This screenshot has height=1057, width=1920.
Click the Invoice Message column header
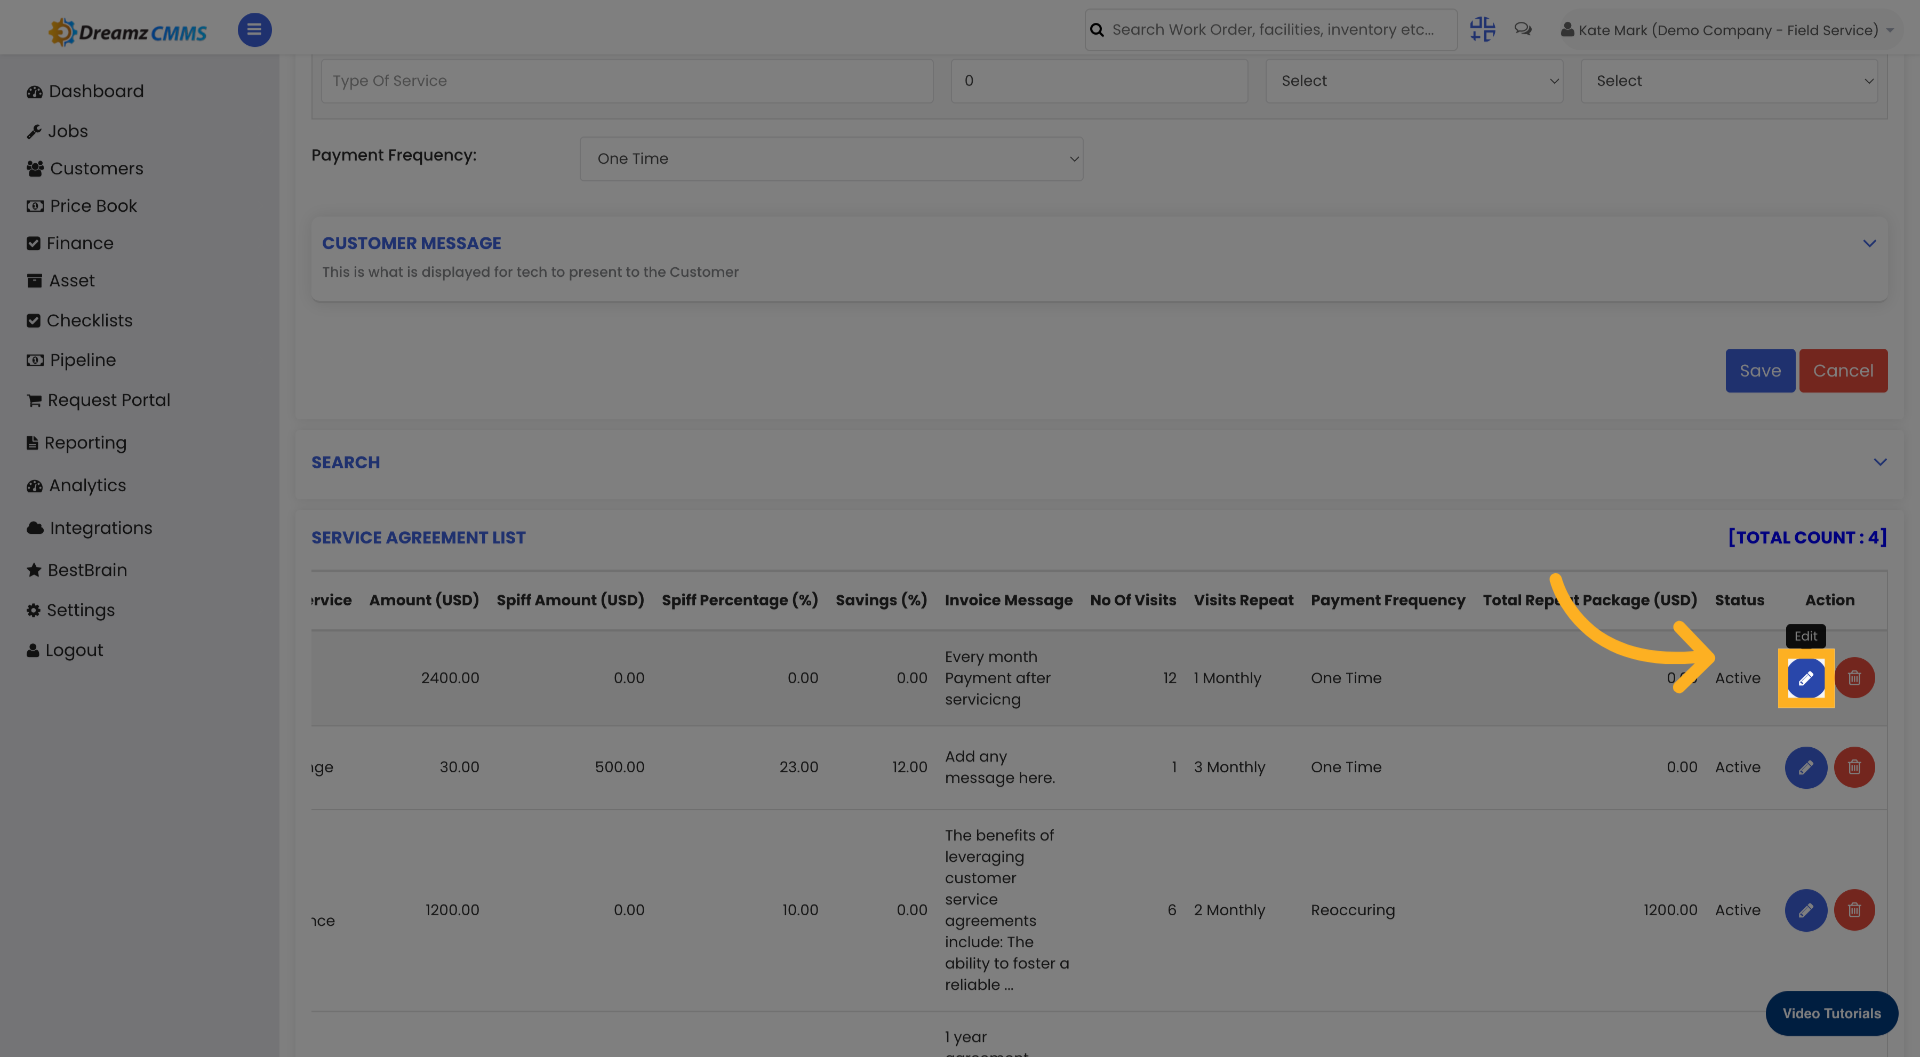point(1008,600)
